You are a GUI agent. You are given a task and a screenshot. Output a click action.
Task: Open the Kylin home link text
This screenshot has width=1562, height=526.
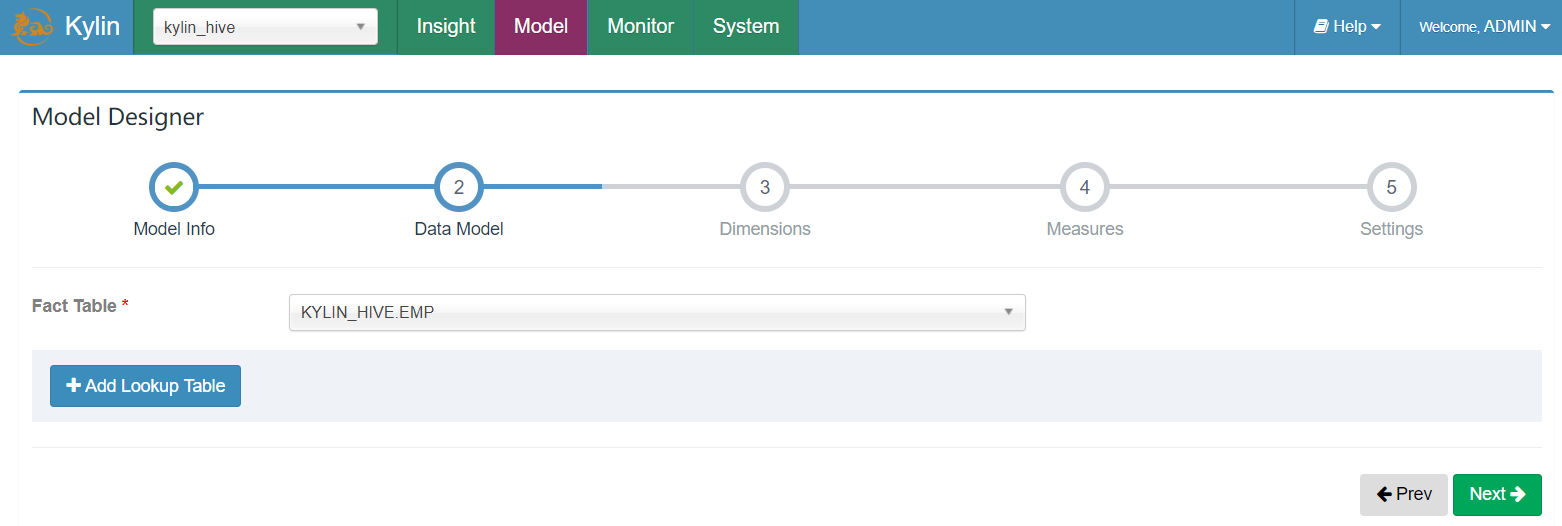(x=92, y=27)
